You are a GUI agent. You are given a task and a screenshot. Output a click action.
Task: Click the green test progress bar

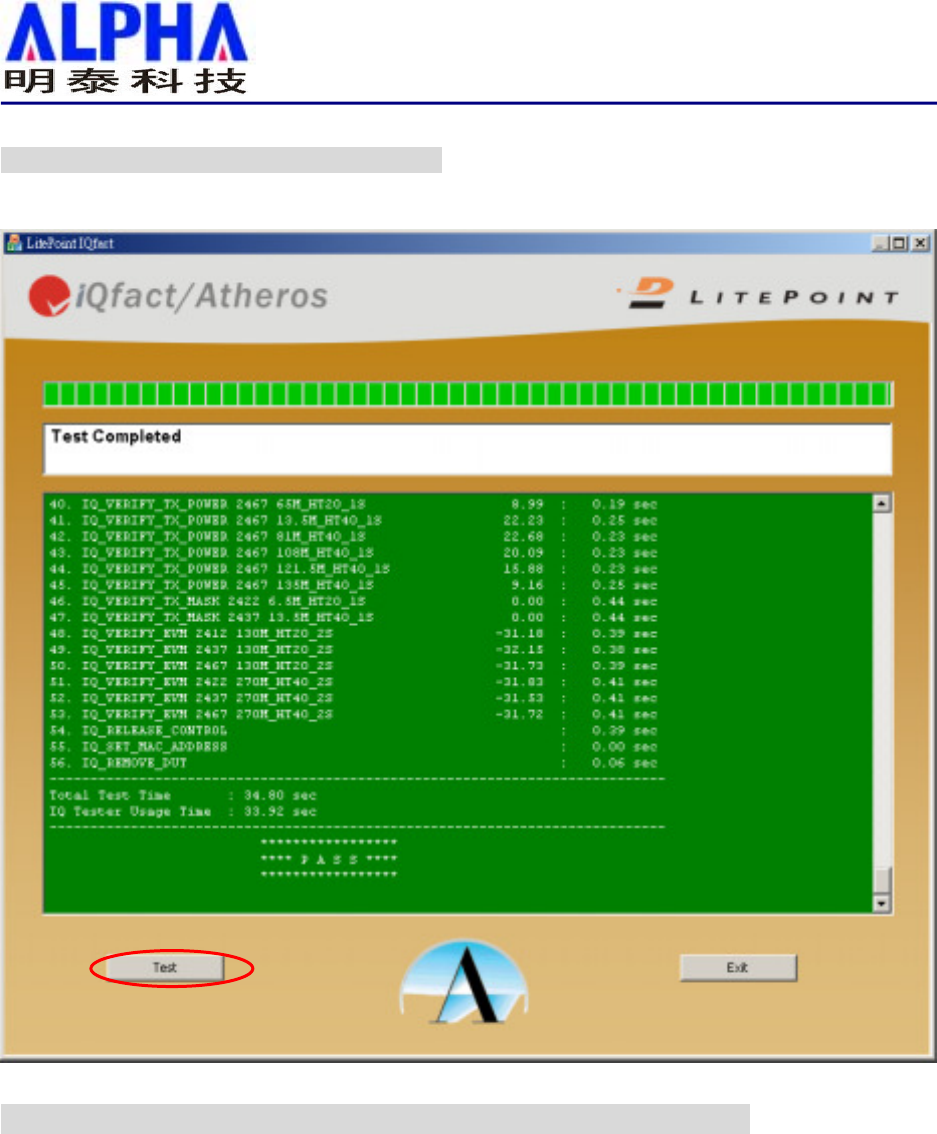(x=468, y=394)
